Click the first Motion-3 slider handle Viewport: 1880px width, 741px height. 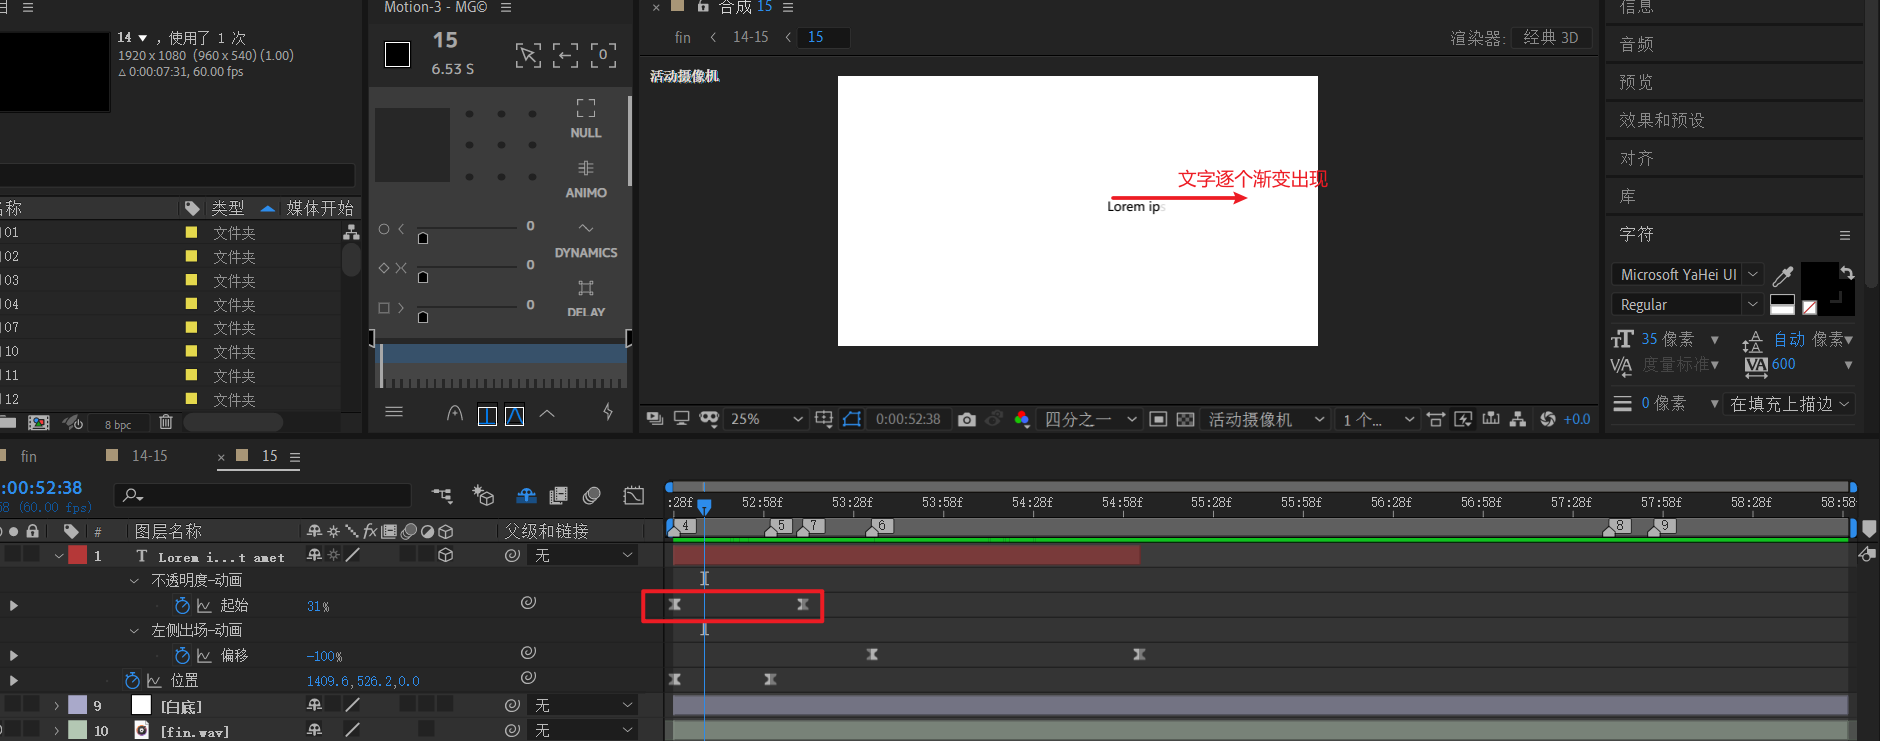[423, 238]
